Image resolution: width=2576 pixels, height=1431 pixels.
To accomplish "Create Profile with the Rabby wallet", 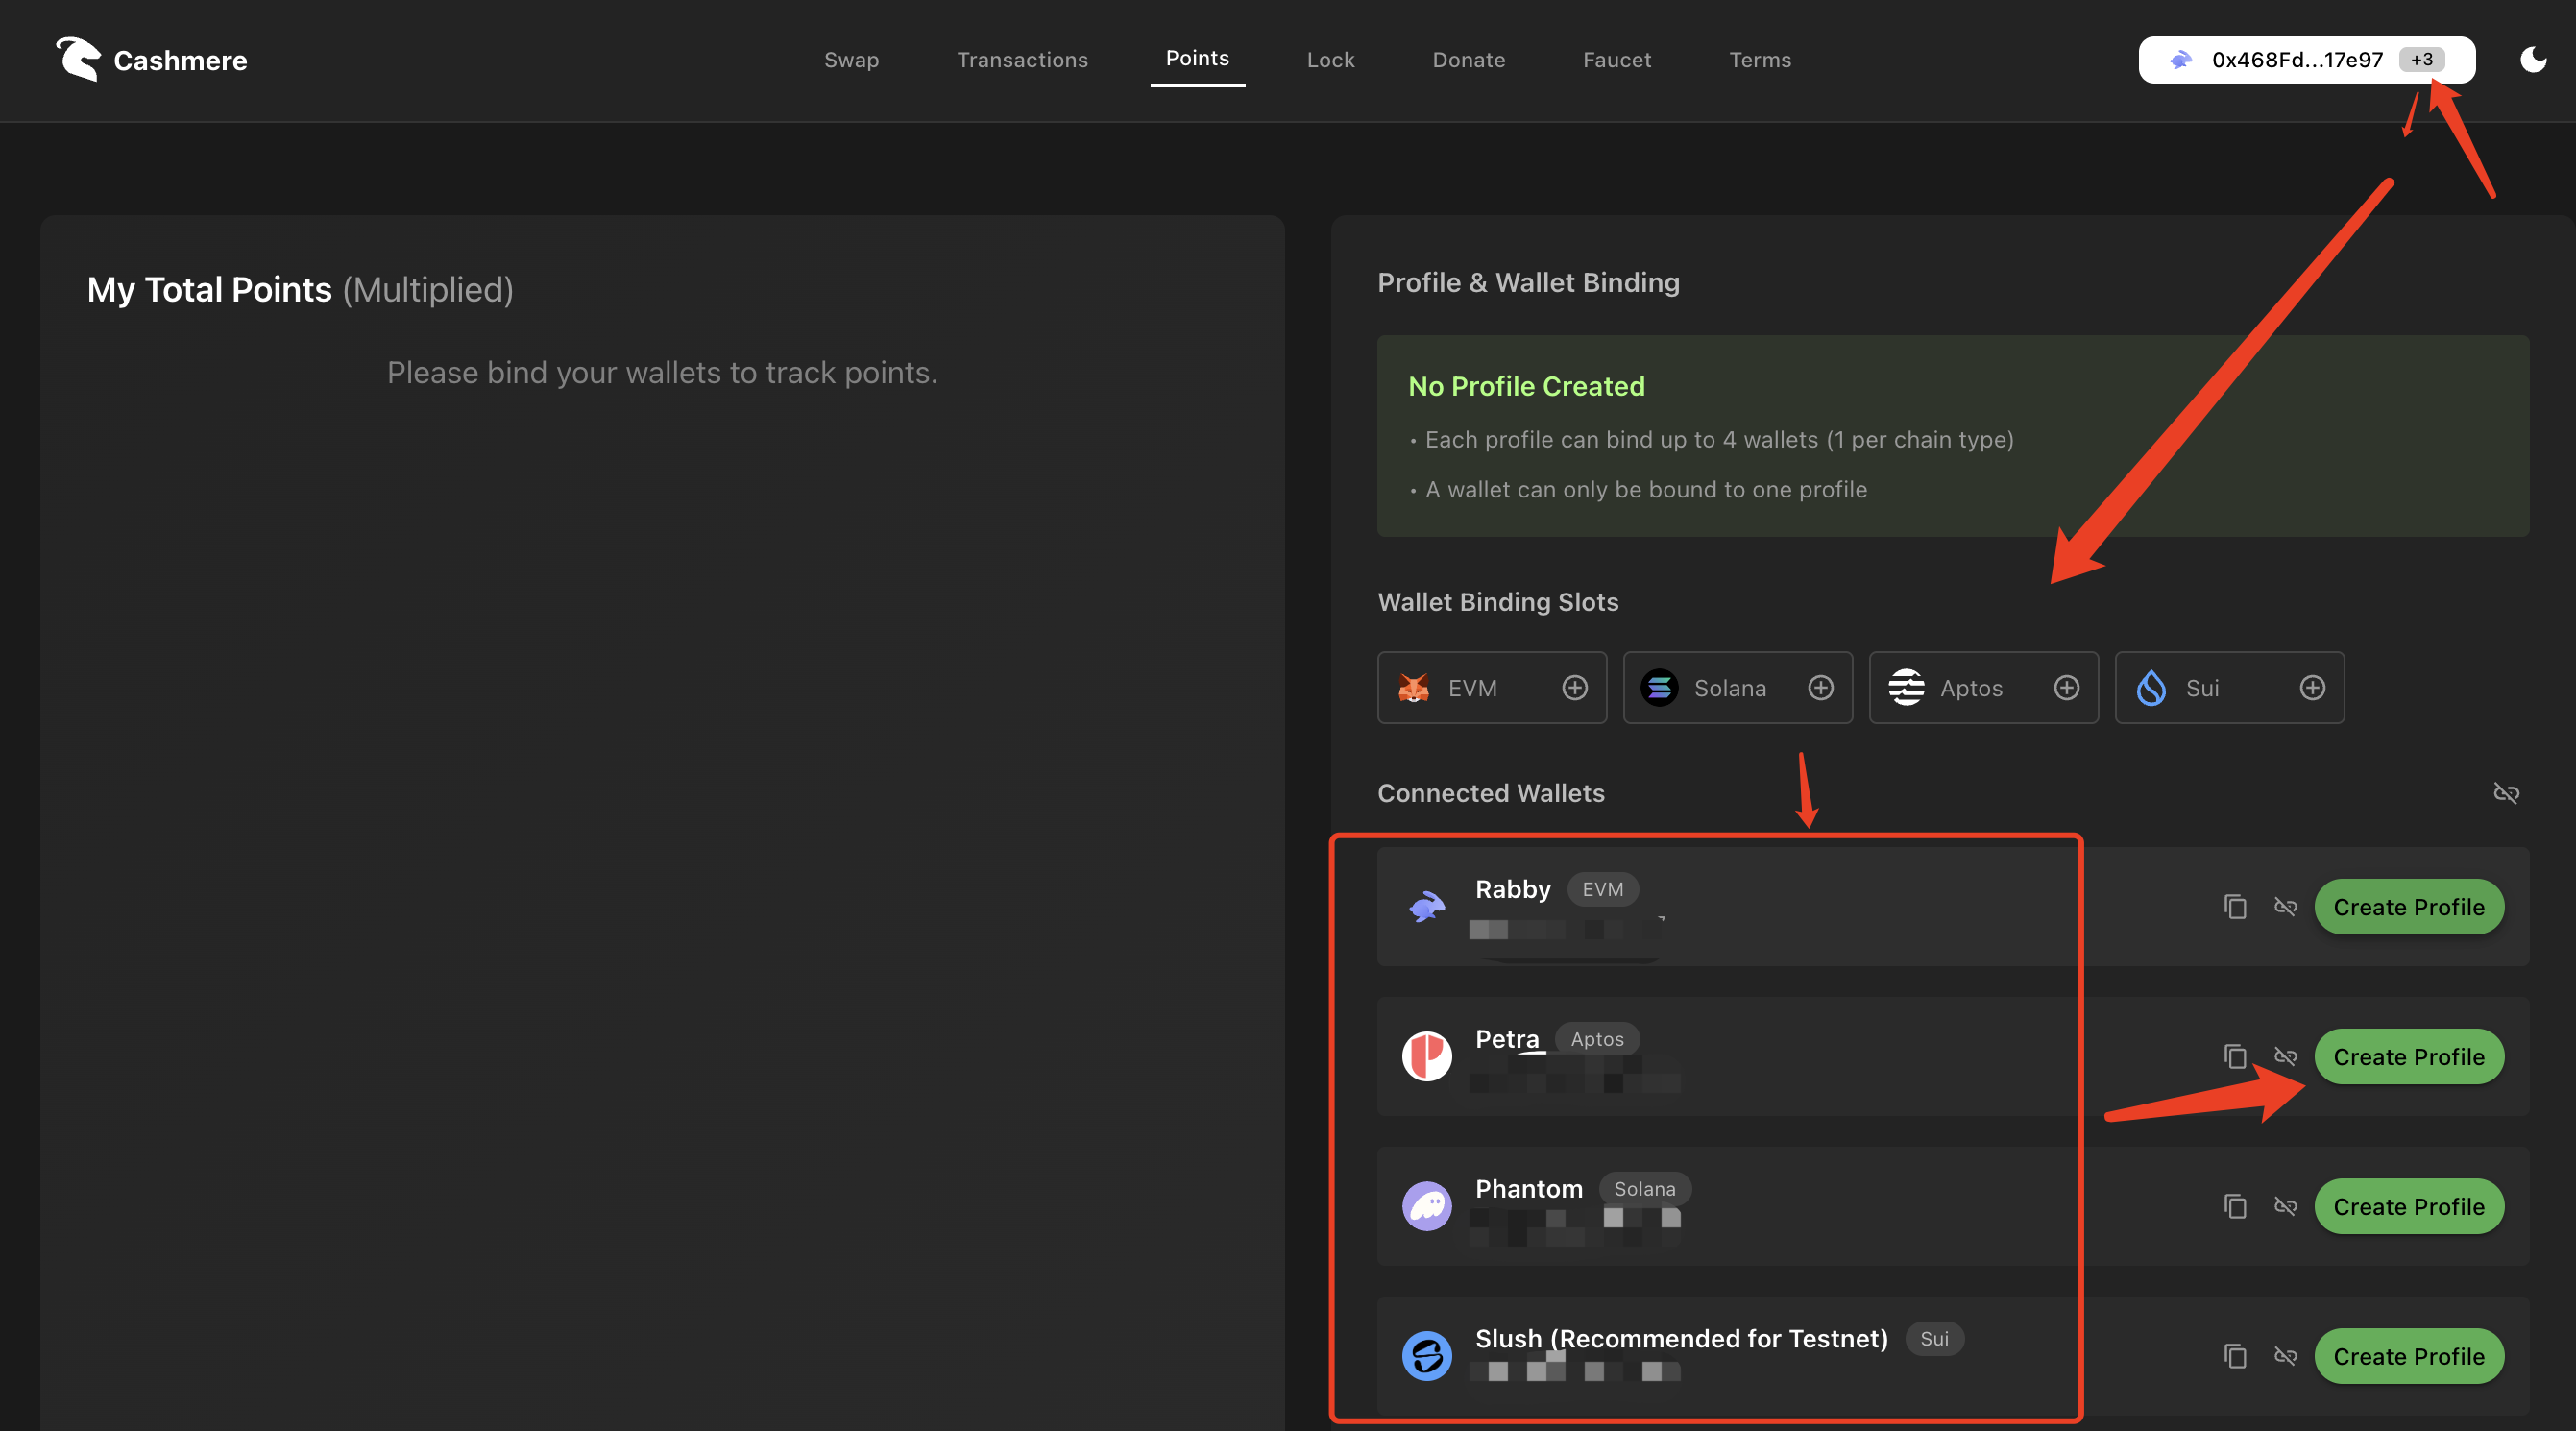I will pos(2408,907).
